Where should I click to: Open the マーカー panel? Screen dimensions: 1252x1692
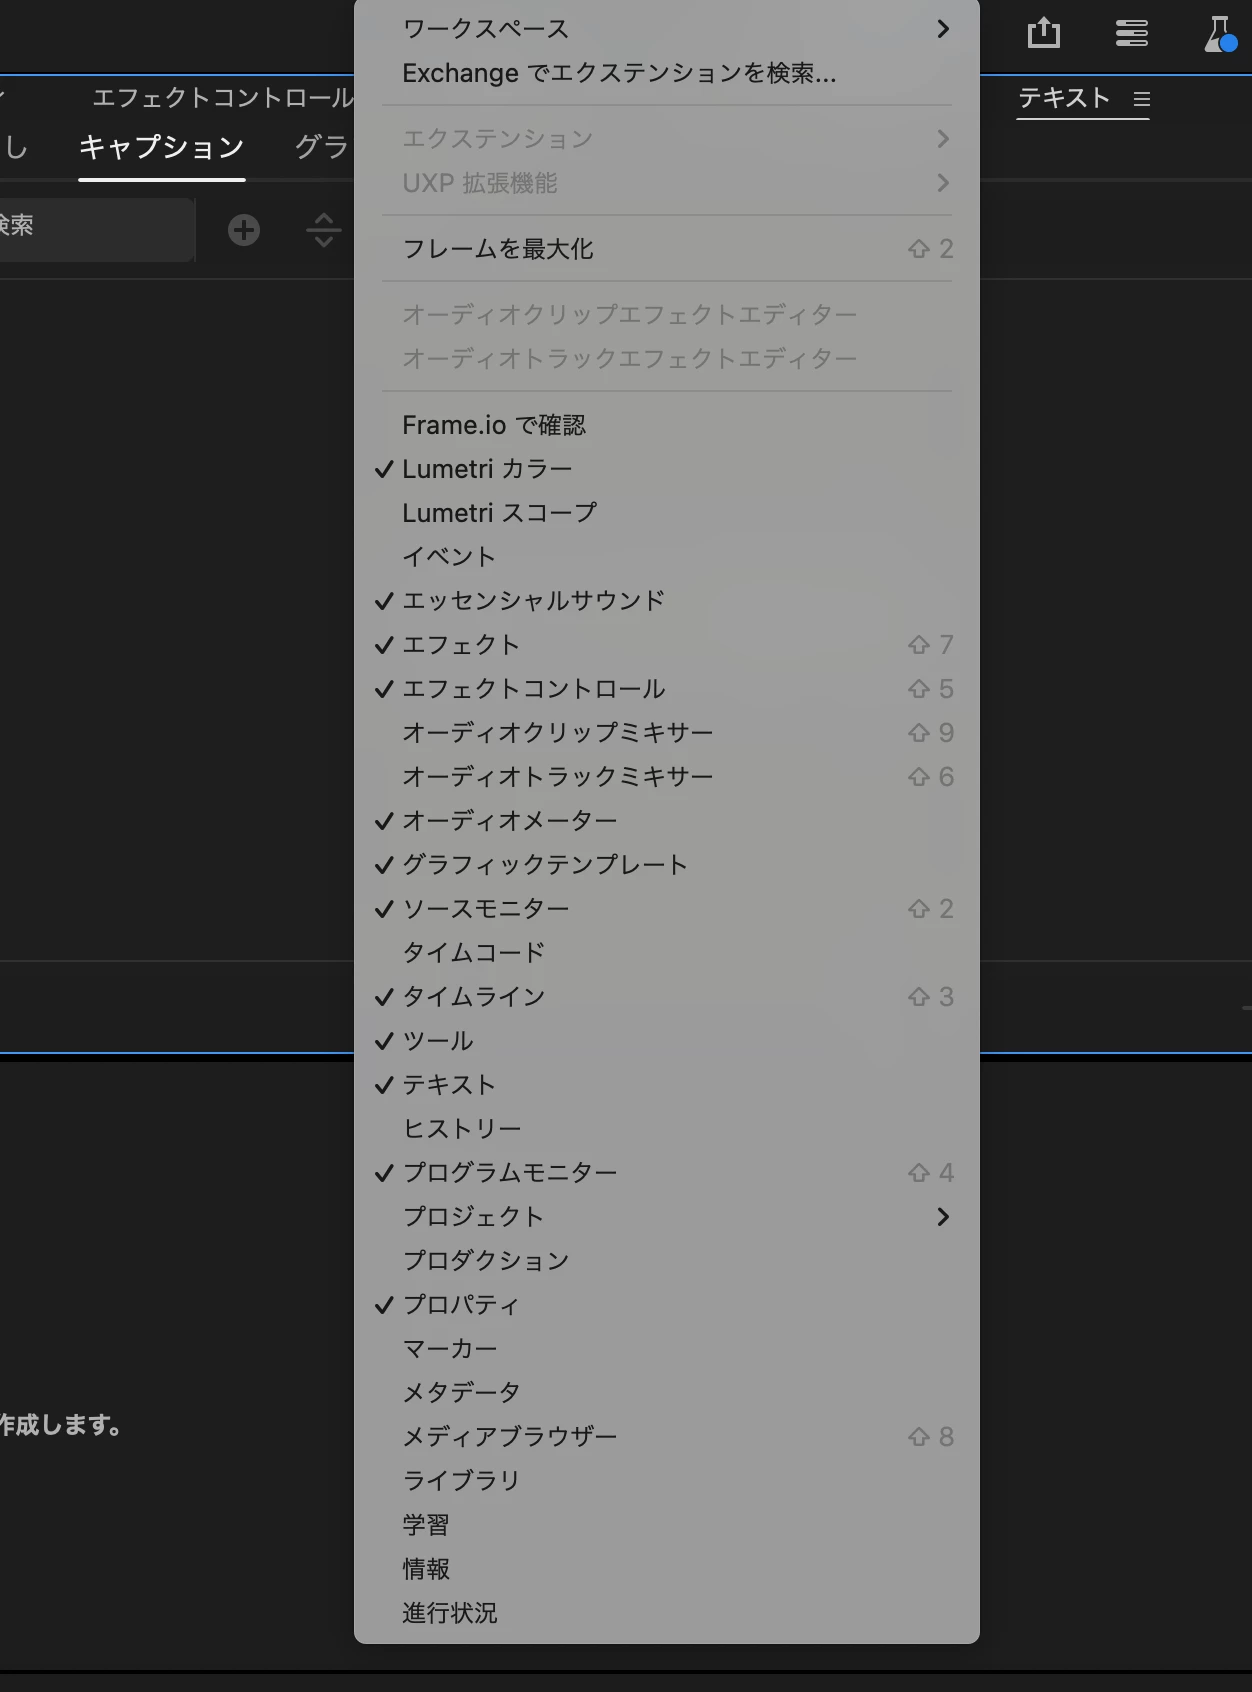point(667,1349)
